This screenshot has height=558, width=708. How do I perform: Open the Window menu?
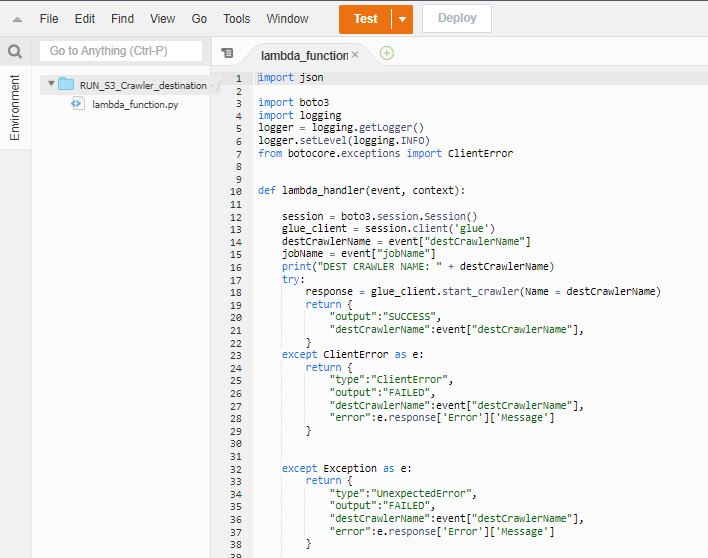pyautogui.click(x=287, y=19)
